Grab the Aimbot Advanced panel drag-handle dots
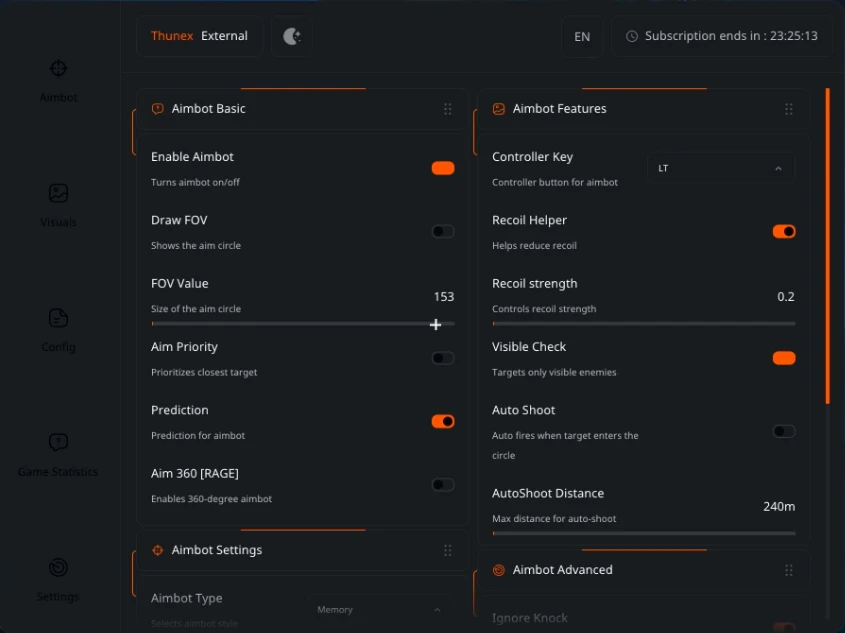Screen dimensions: 845x633 pos(788,571)
